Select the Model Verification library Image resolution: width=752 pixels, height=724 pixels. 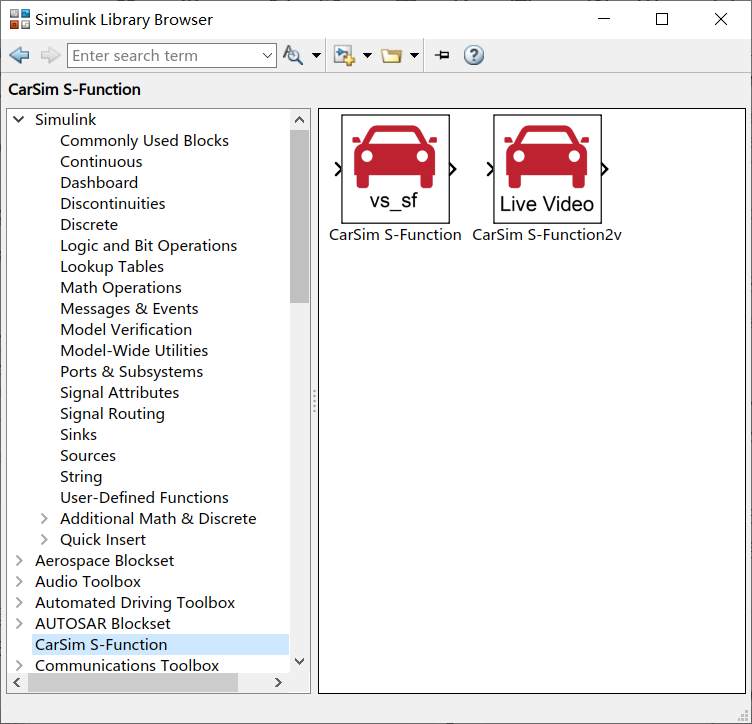[x=126, y=330]
